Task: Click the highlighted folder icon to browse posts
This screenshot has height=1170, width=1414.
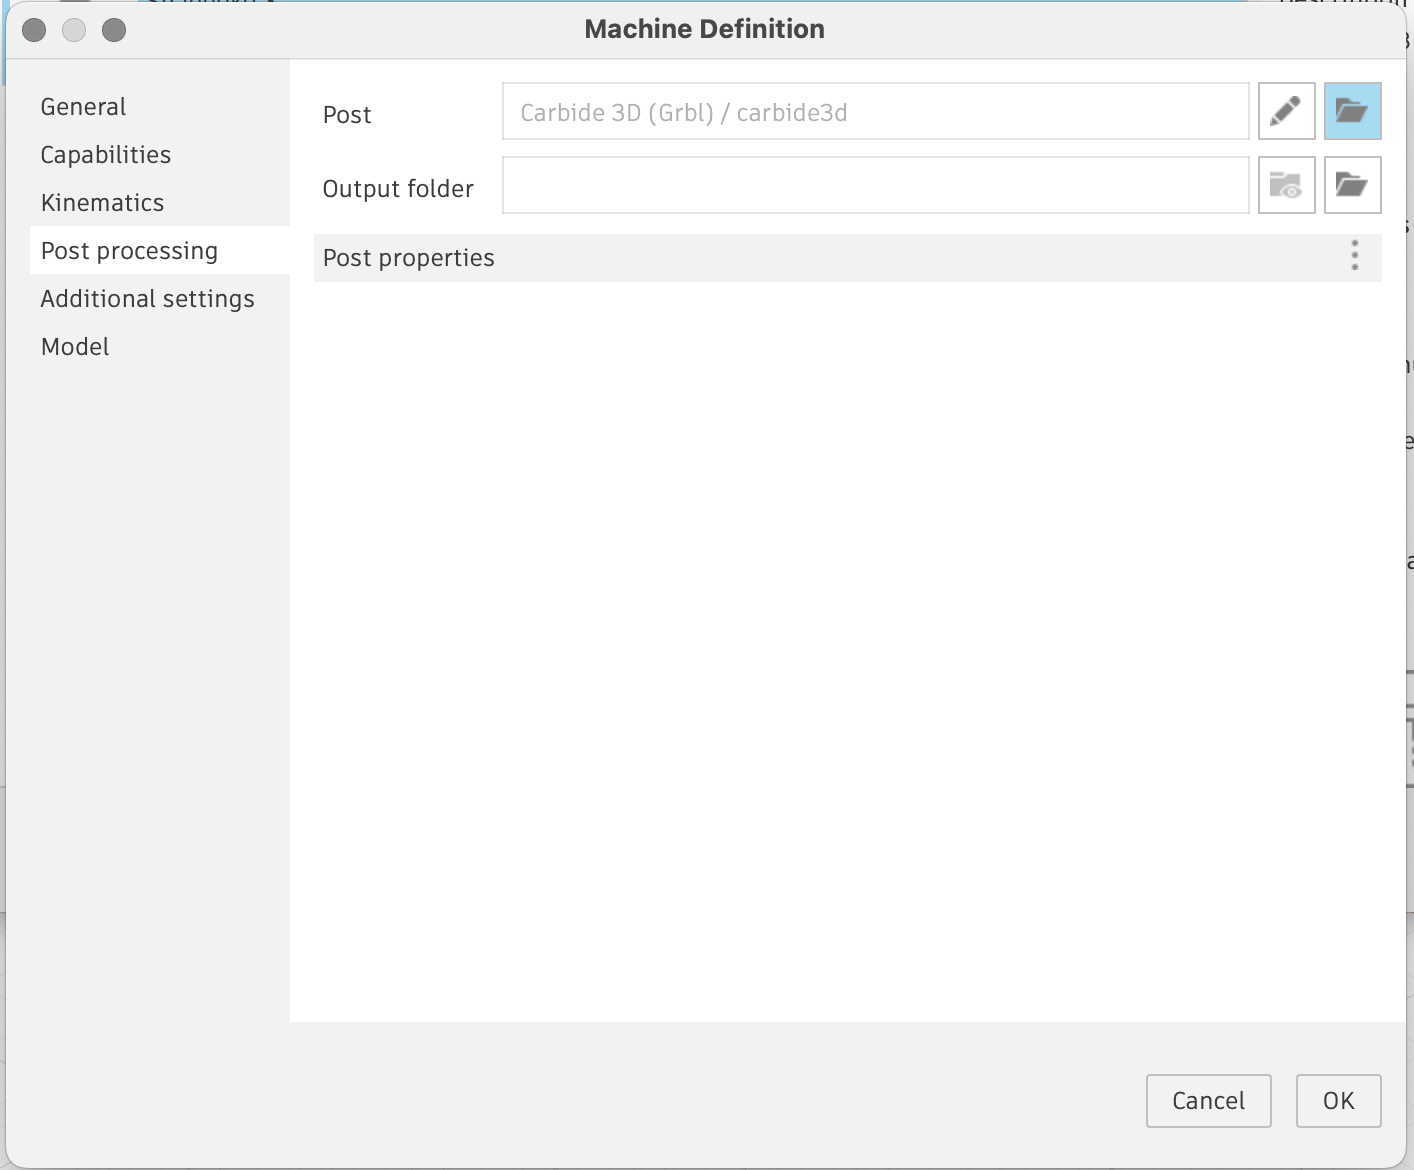Action: click(x=1352, y=111)
